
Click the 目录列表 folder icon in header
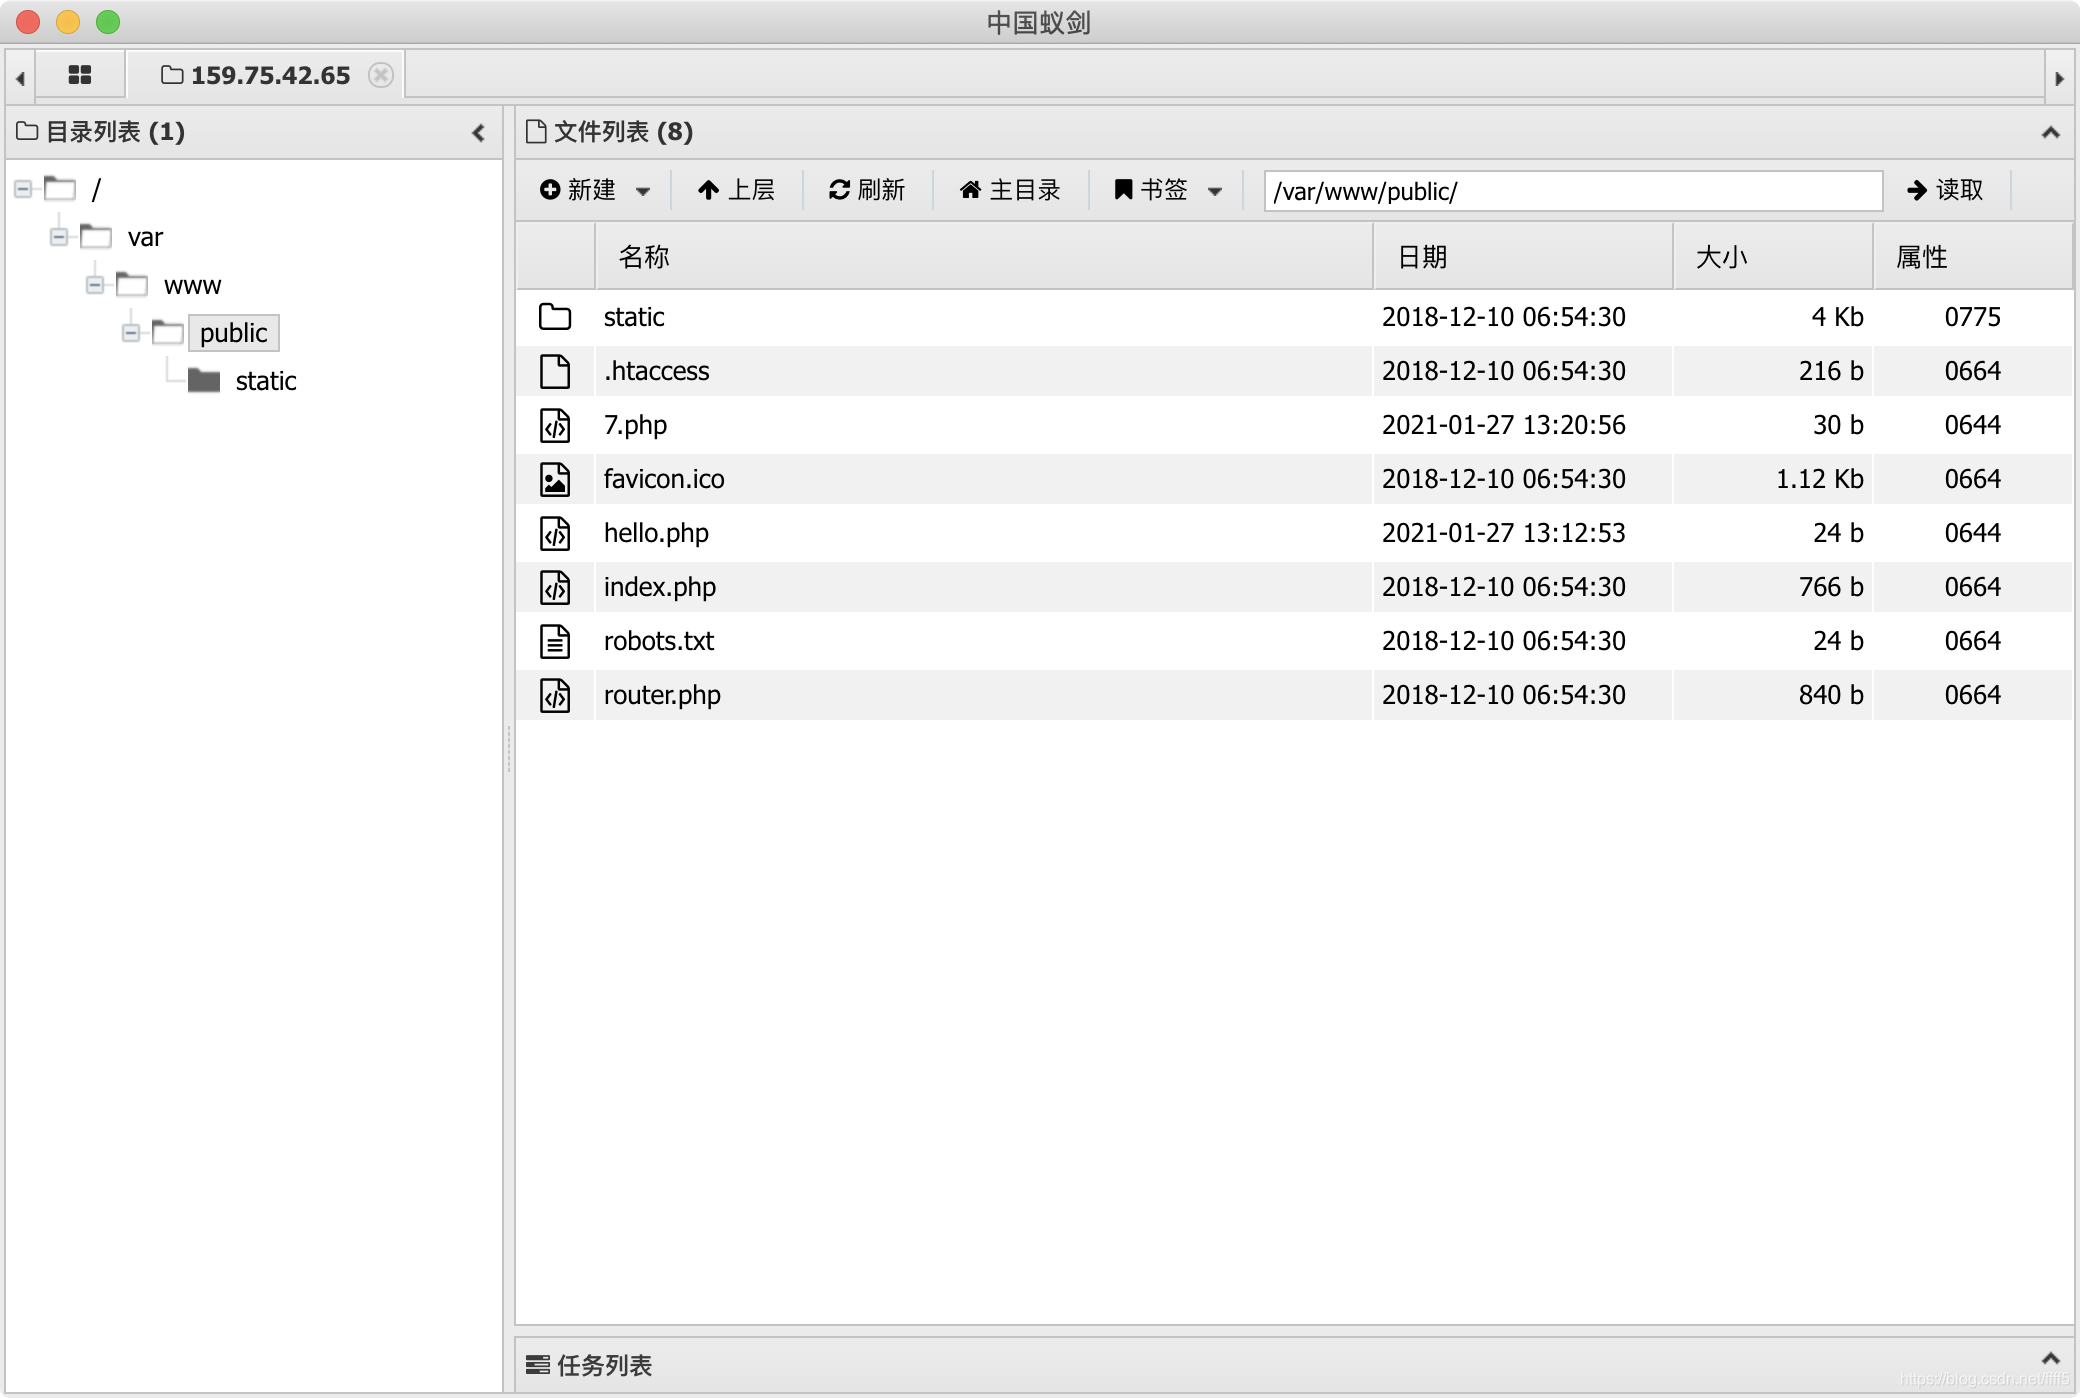[x=27, y=131]
